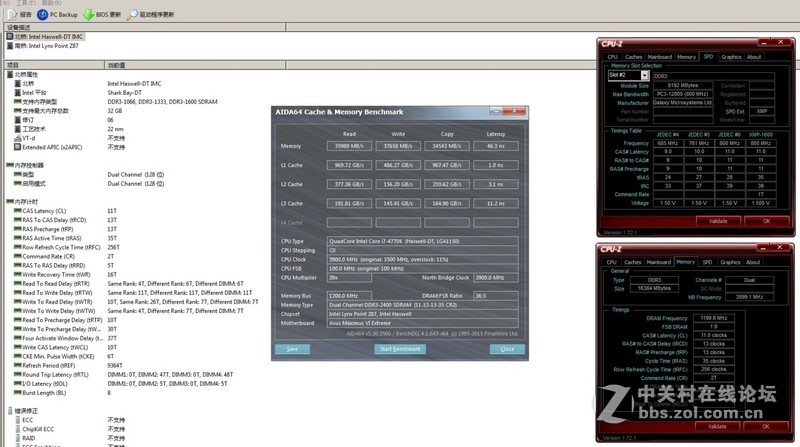Image resolution: width=800 pixels, height=447 pixels.
Task: Click the 当前值 column header
Action: coord(195,65)
